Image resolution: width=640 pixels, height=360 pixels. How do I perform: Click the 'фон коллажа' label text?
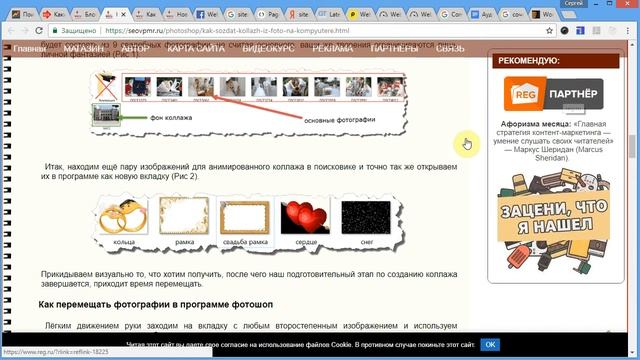point(171,118)
